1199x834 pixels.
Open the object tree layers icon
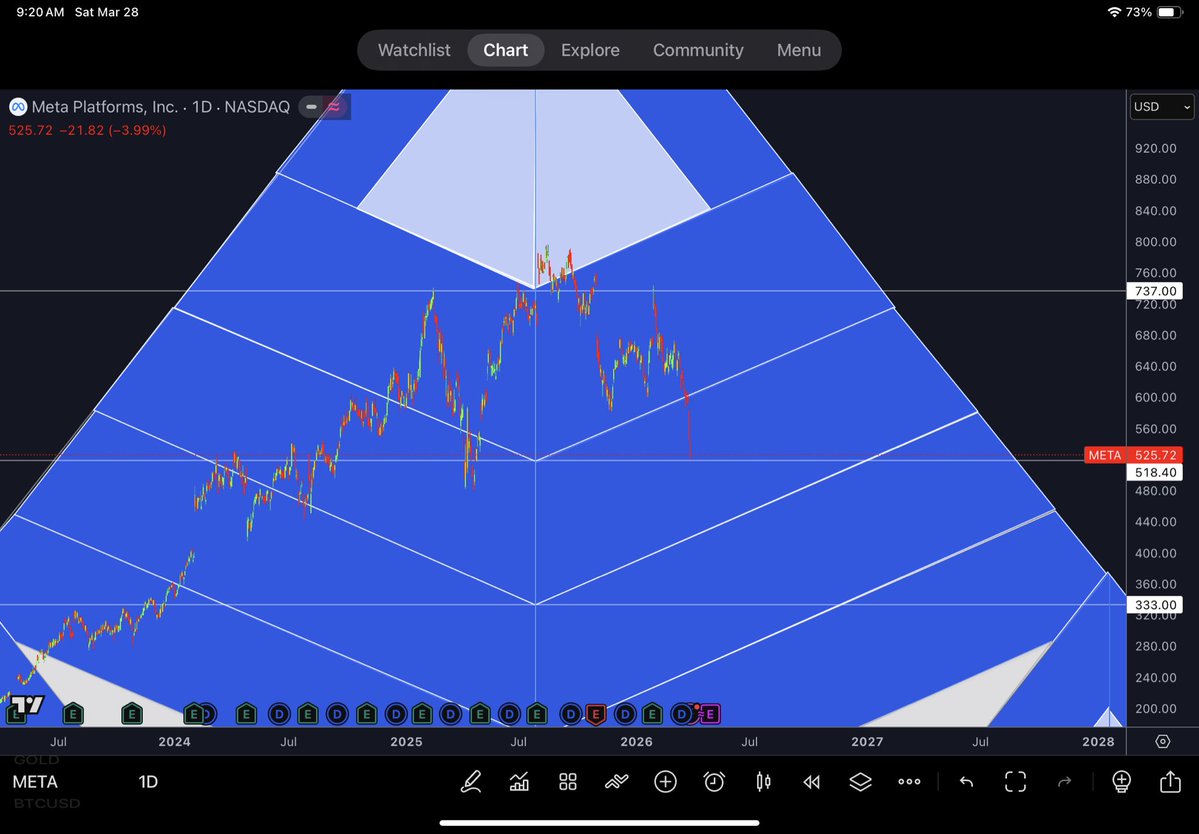pyautogui.click(x=860, y=781)
